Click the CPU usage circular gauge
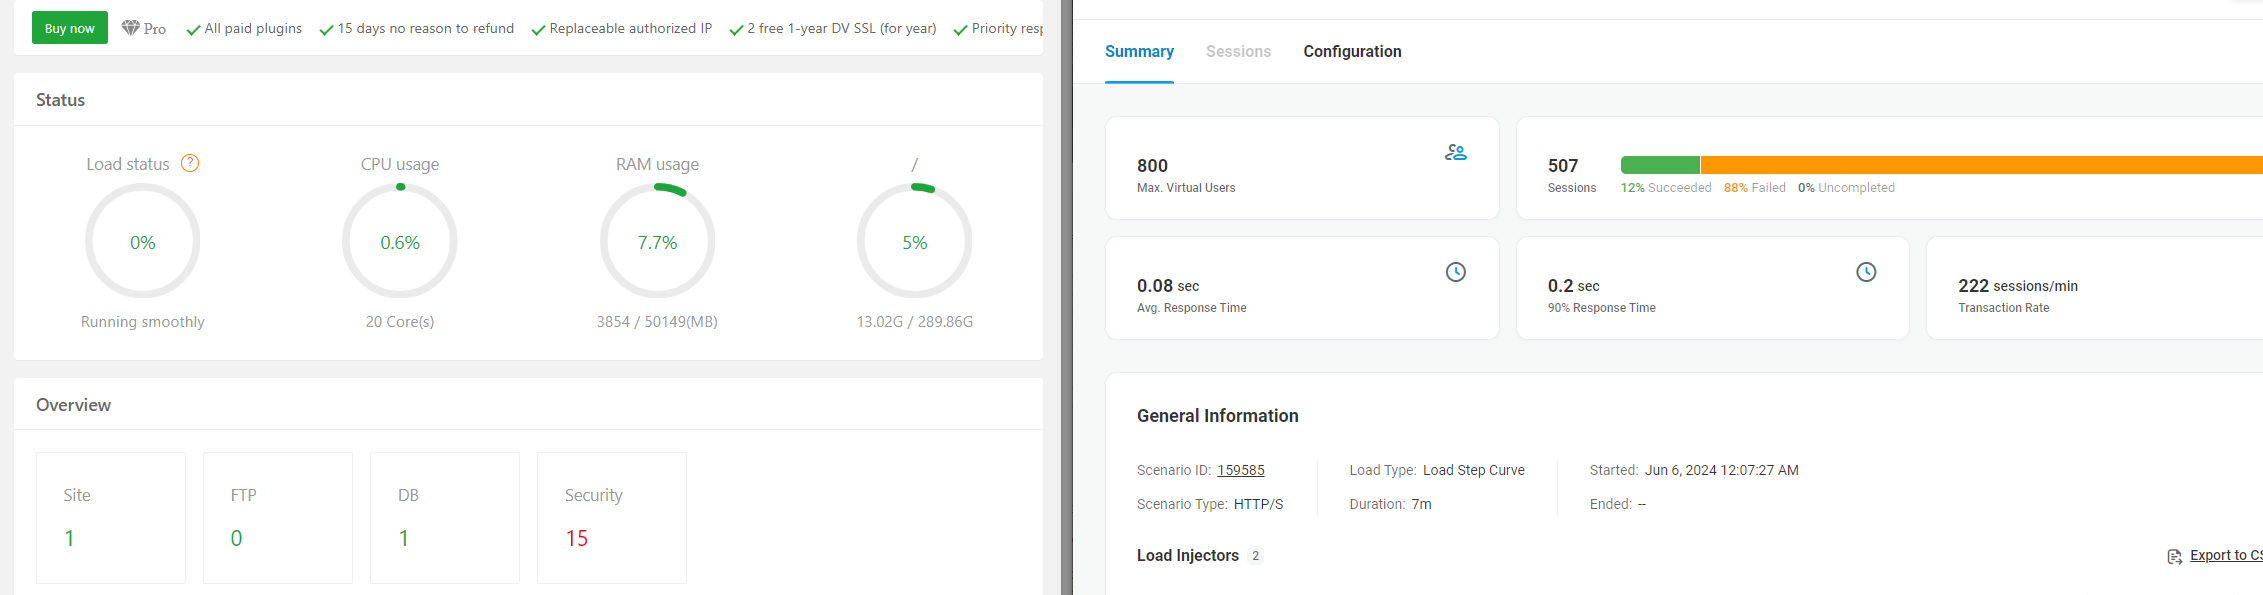This screenshot has height=595, width=2263. tap(400, 242)
